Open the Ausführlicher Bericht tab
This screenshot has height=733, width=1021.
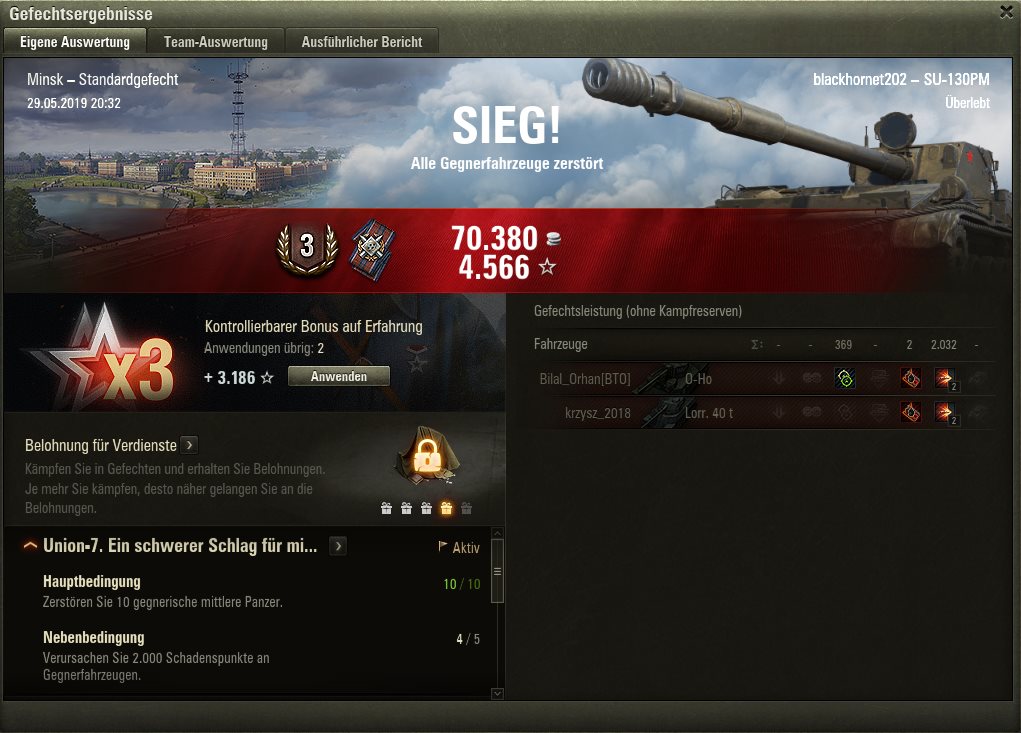[361, 42]
